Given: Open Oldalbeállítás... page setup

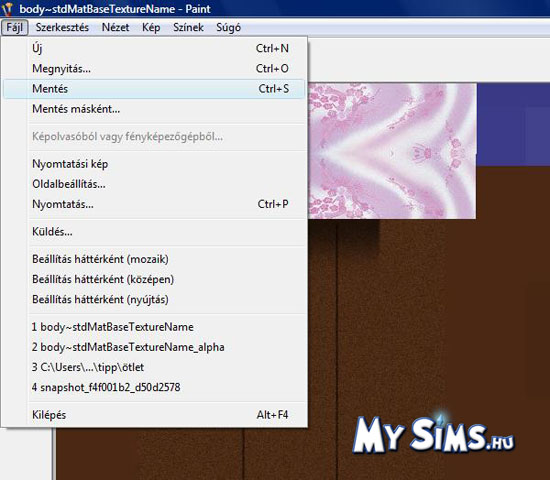Looking at the screenshot, I should (154, 184).
